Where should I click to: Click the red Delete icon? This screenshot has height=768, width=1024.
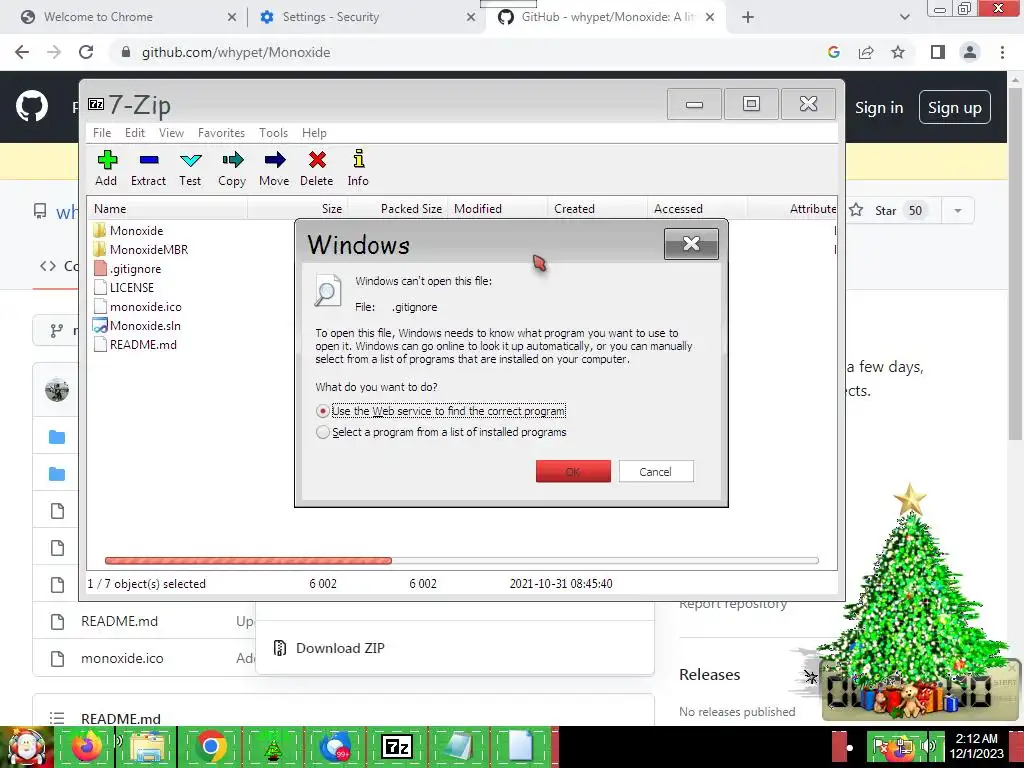tap(317, 168)
